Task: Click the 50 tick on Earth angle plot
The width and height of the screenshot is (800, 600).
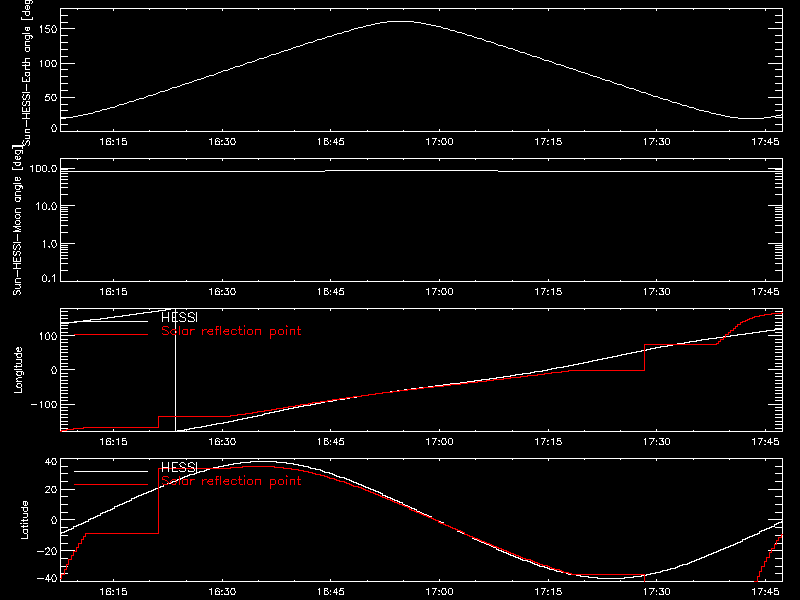Action: point(51,97)
